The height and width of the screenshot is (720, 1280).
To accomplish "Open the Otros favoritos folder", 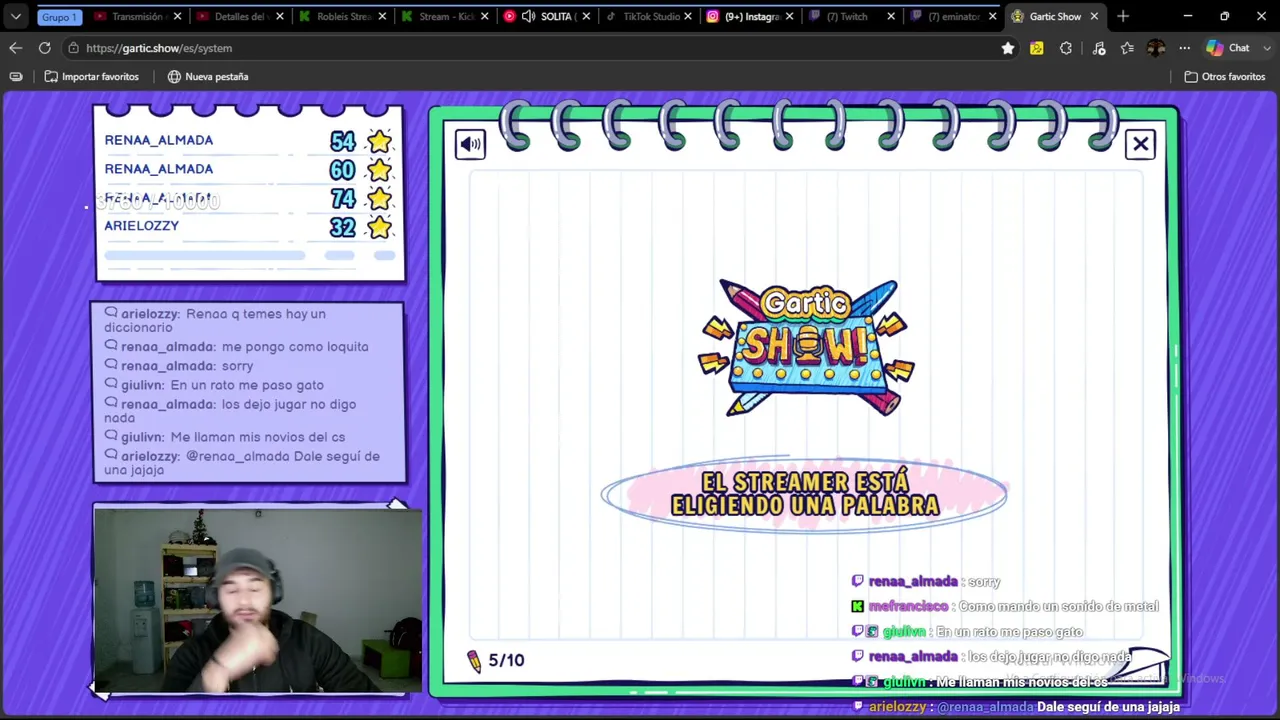I will tap(1225, 77).
